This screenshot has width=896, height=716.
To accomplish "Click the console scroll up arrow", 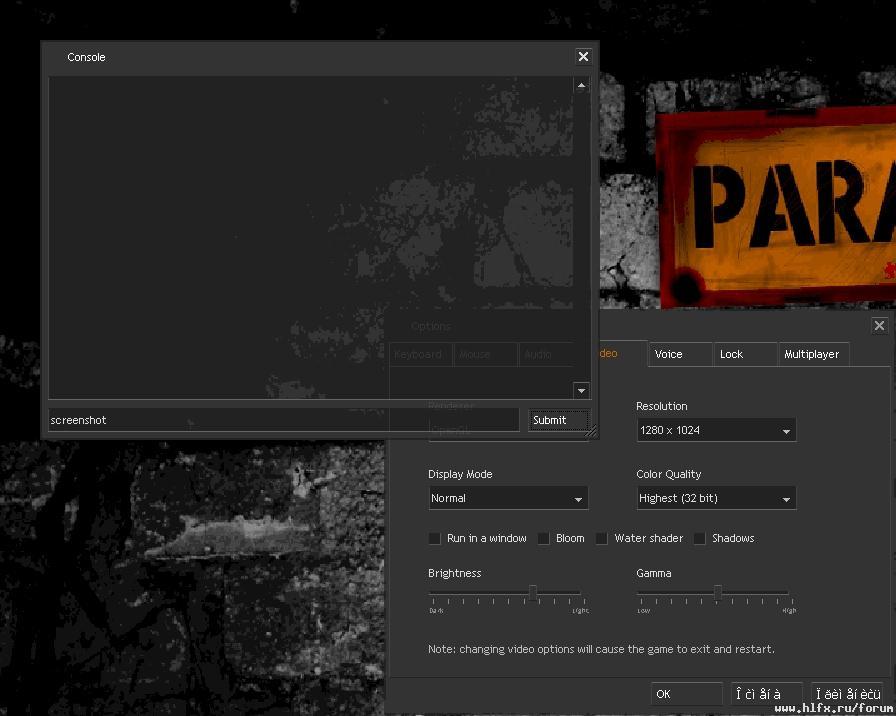I will [581, 86].
